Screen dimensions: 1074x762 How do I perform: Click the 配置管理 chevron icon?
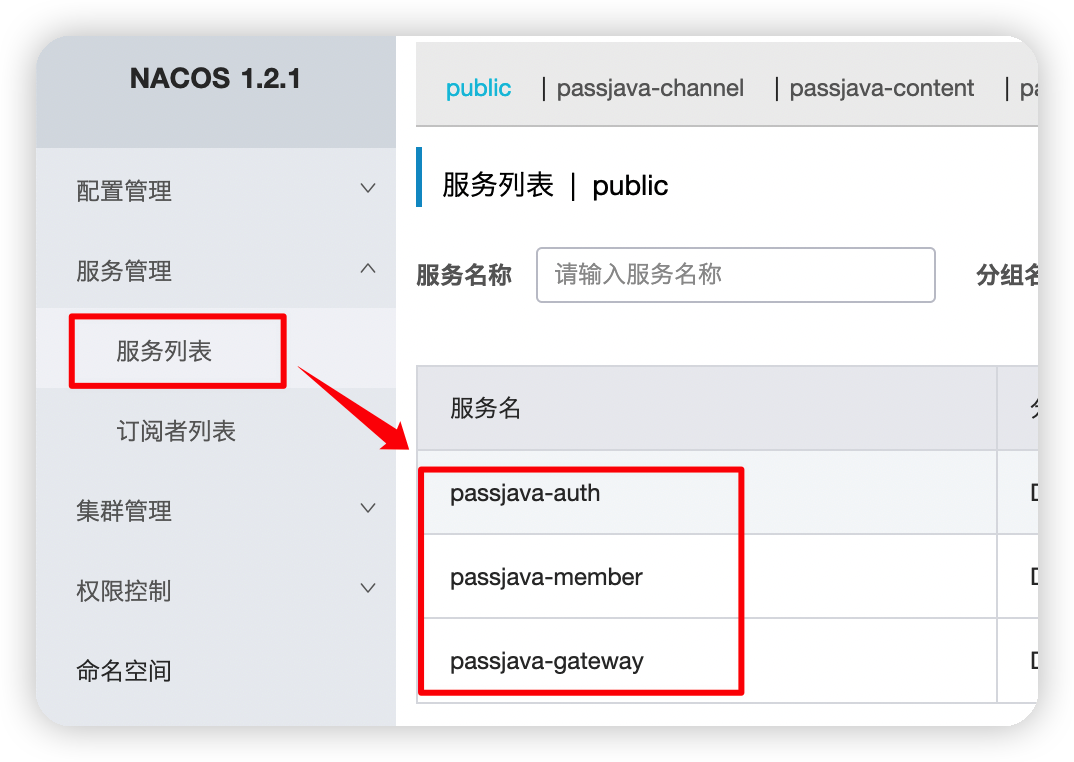click(368, 188)
